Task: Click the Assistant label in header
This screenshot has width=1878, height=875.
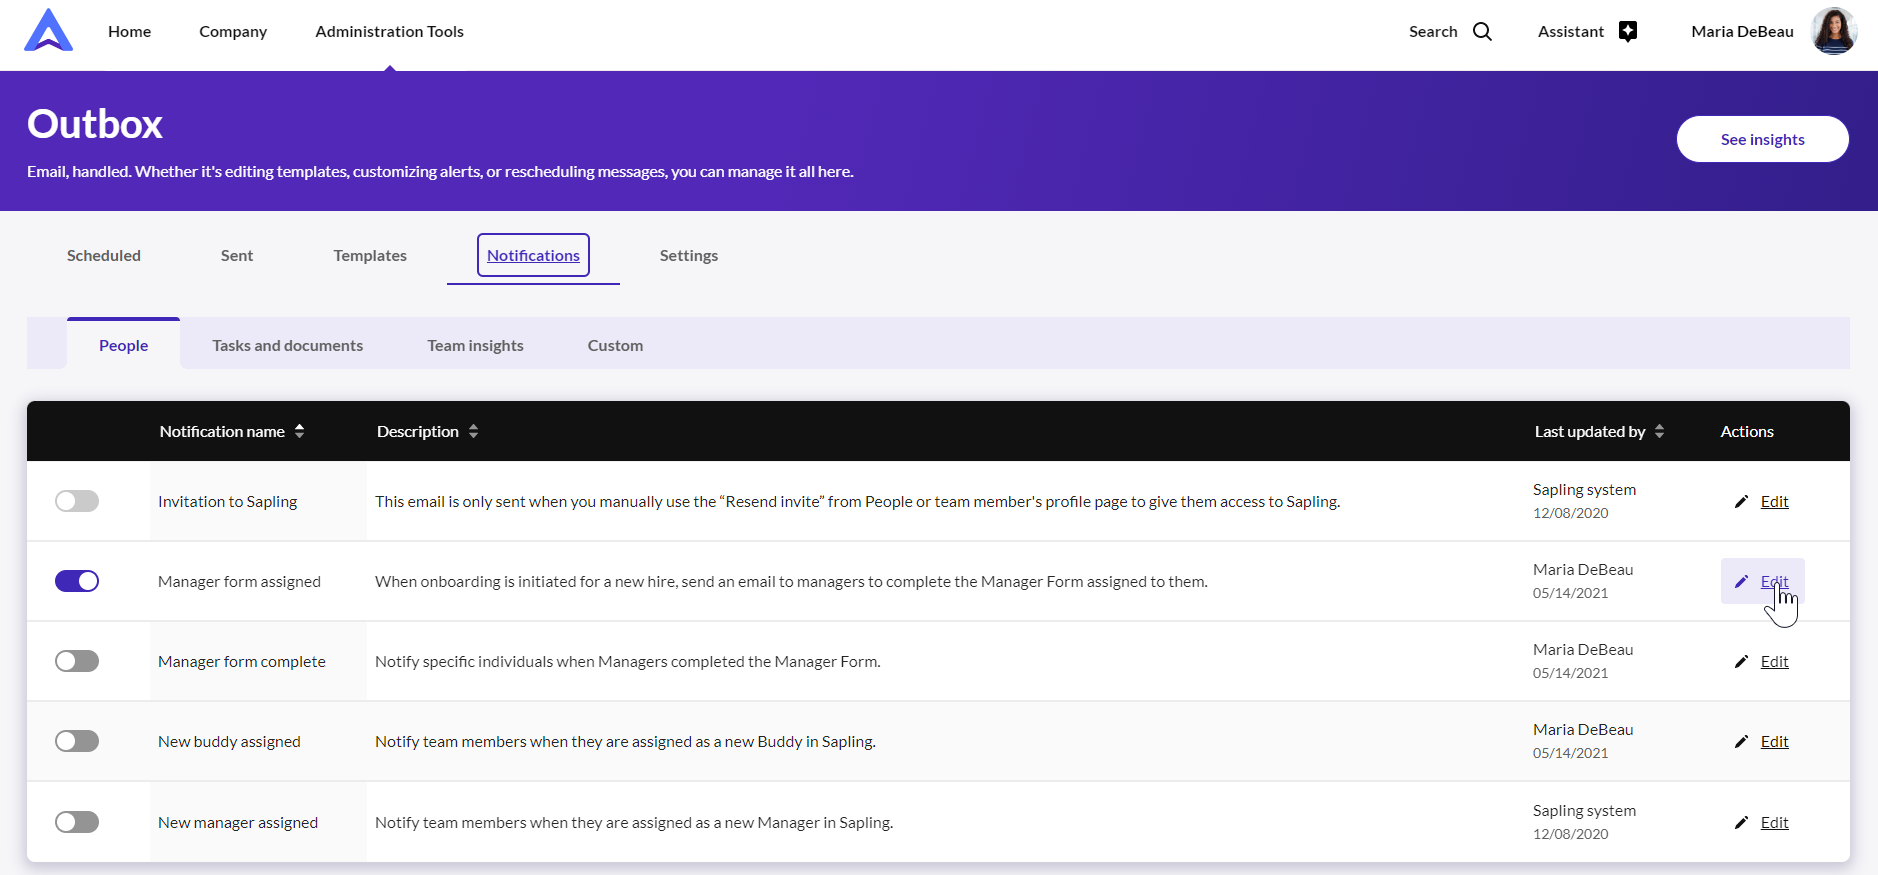Action: [1571, 32]
